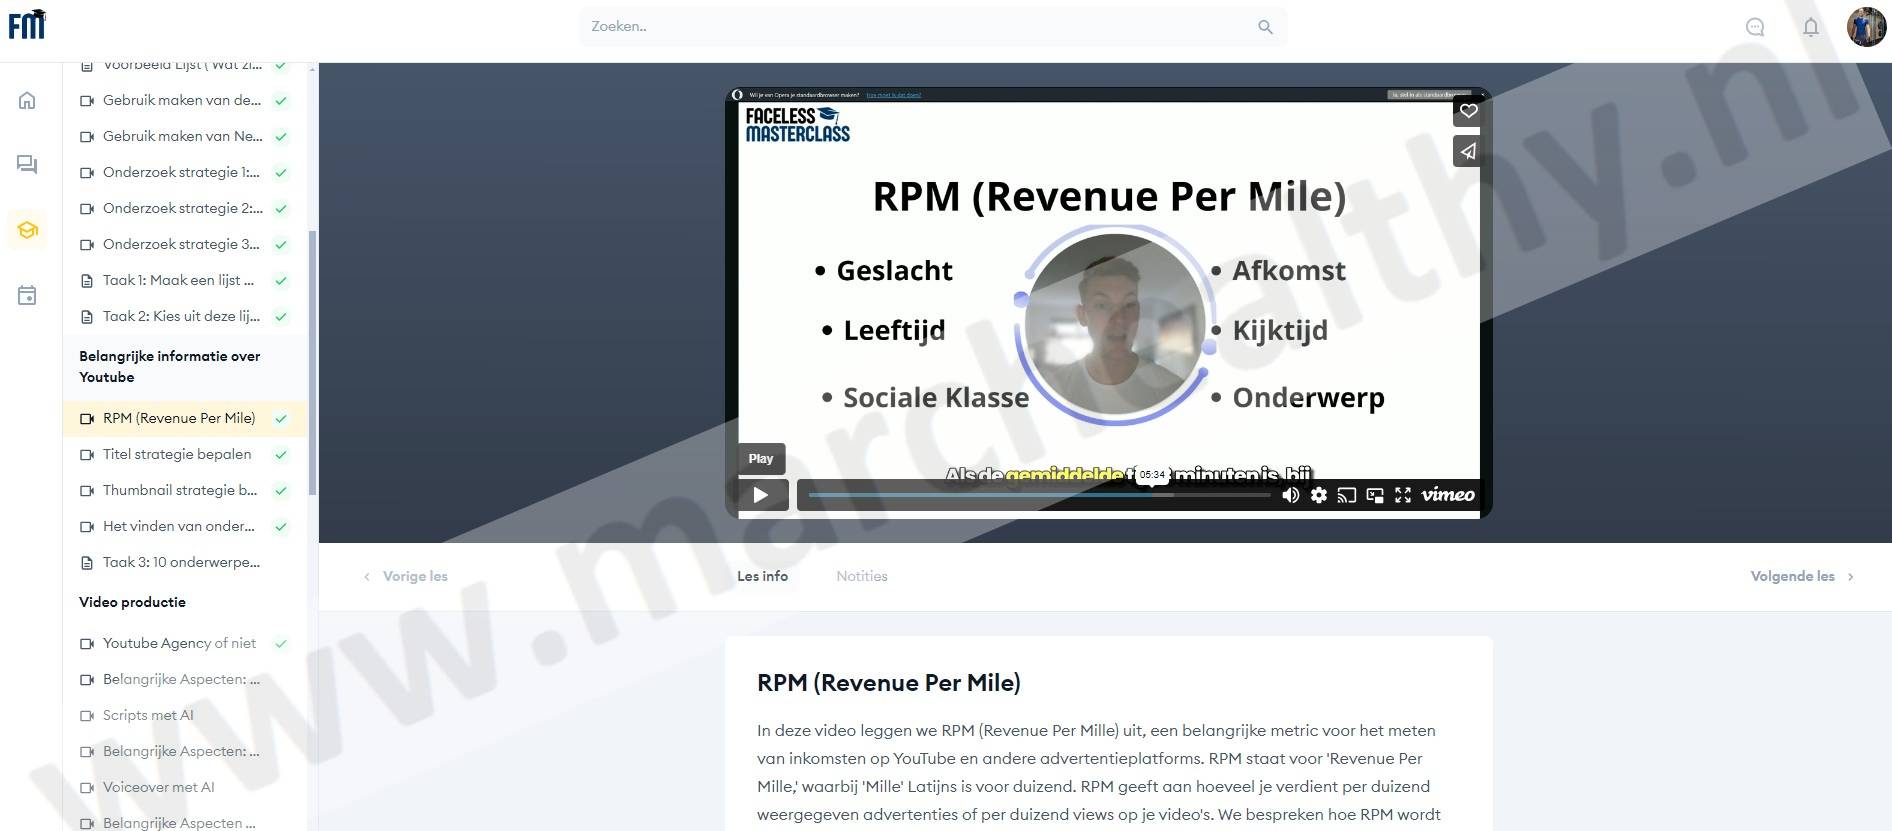The image size is (1892, 831).
Task: Click the video progress bar
Action: pos(1038,495)
